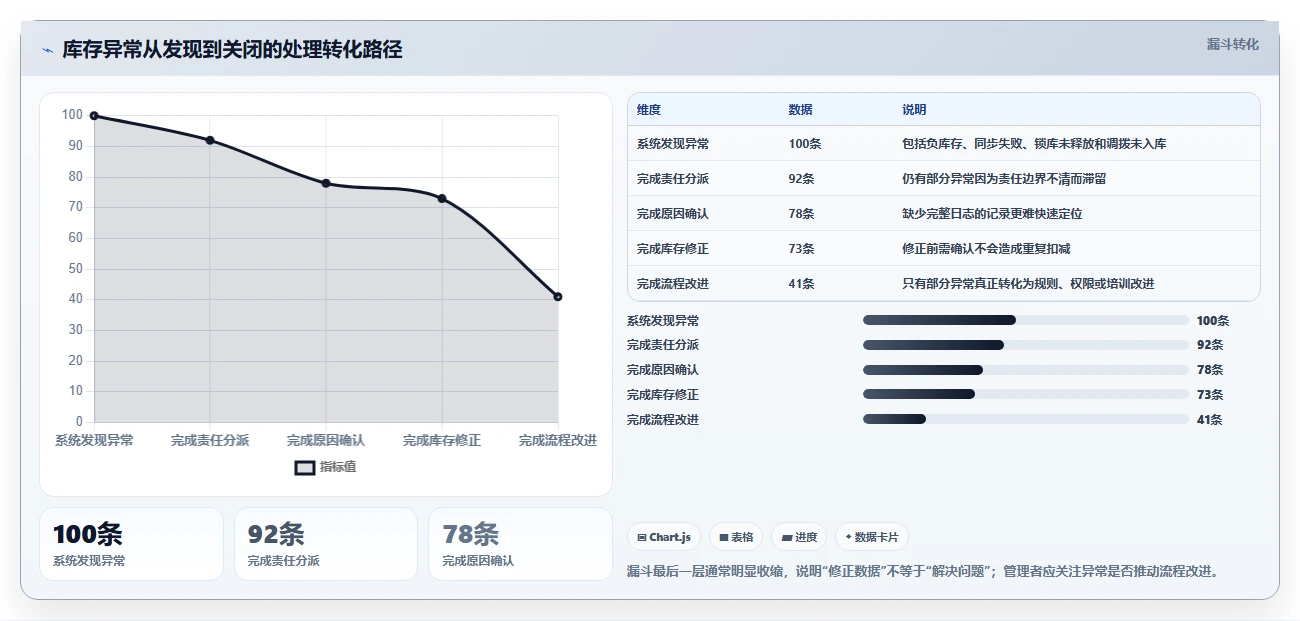Click the 100条 value beside progress bar
Screen dimensions: 1300x621
1213,321
